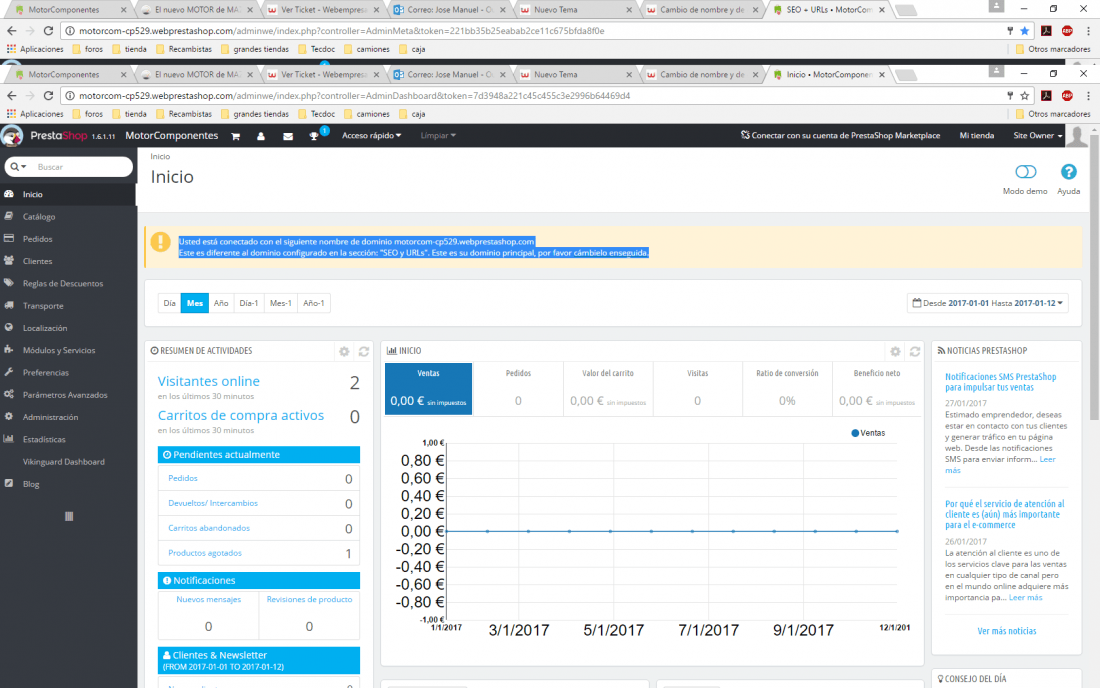Open the Devueltos/ Intercambios link

(213, 503)
